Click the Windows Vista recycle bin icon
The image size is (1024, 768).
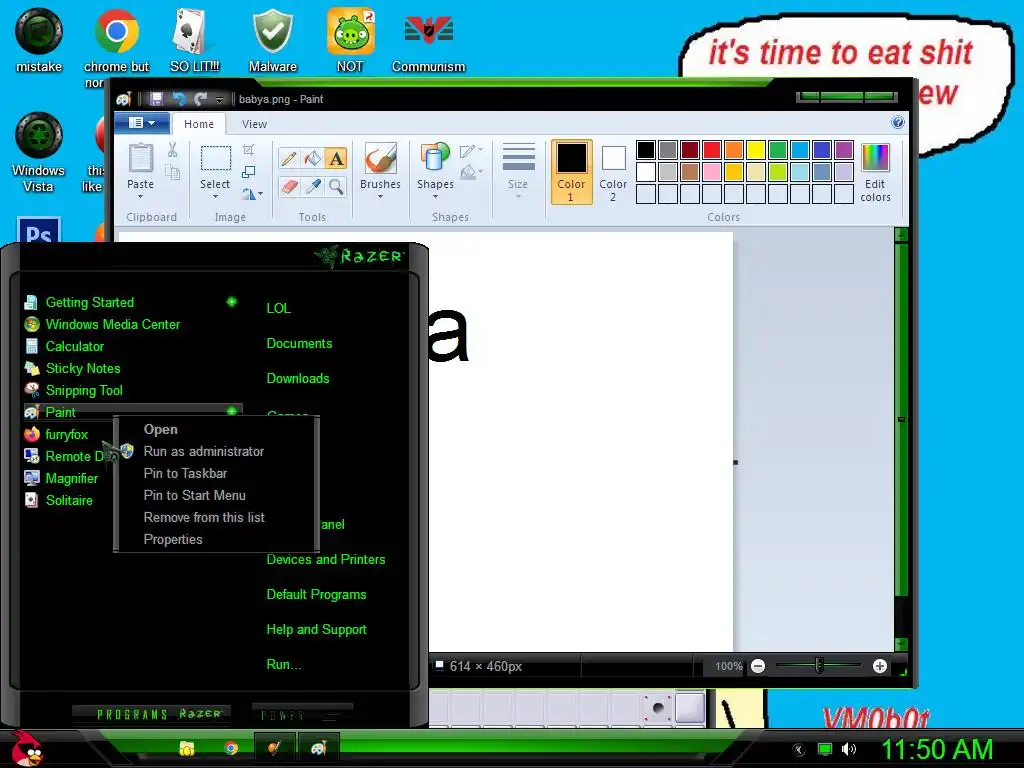click(39, 152)
